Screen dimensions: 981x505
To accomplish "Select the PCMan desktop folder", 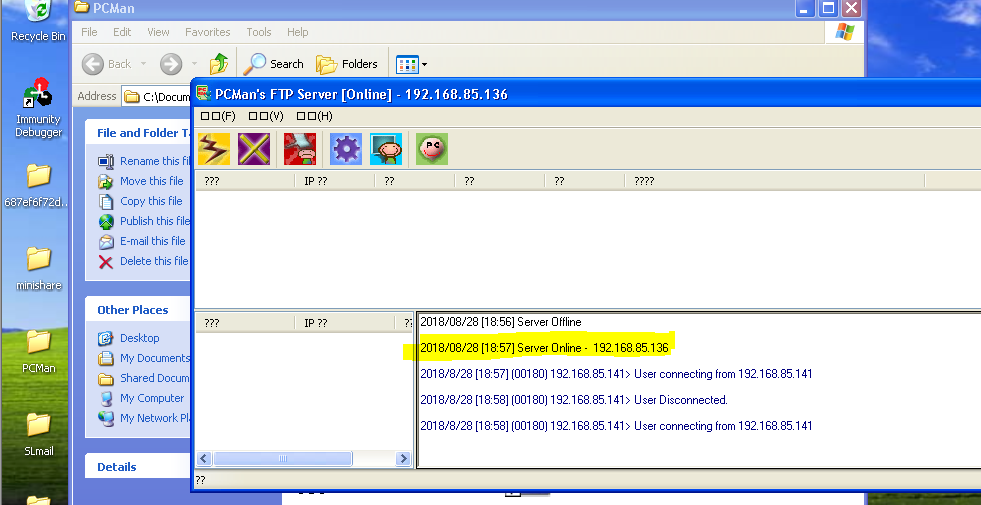I will [x=38, y=352].
